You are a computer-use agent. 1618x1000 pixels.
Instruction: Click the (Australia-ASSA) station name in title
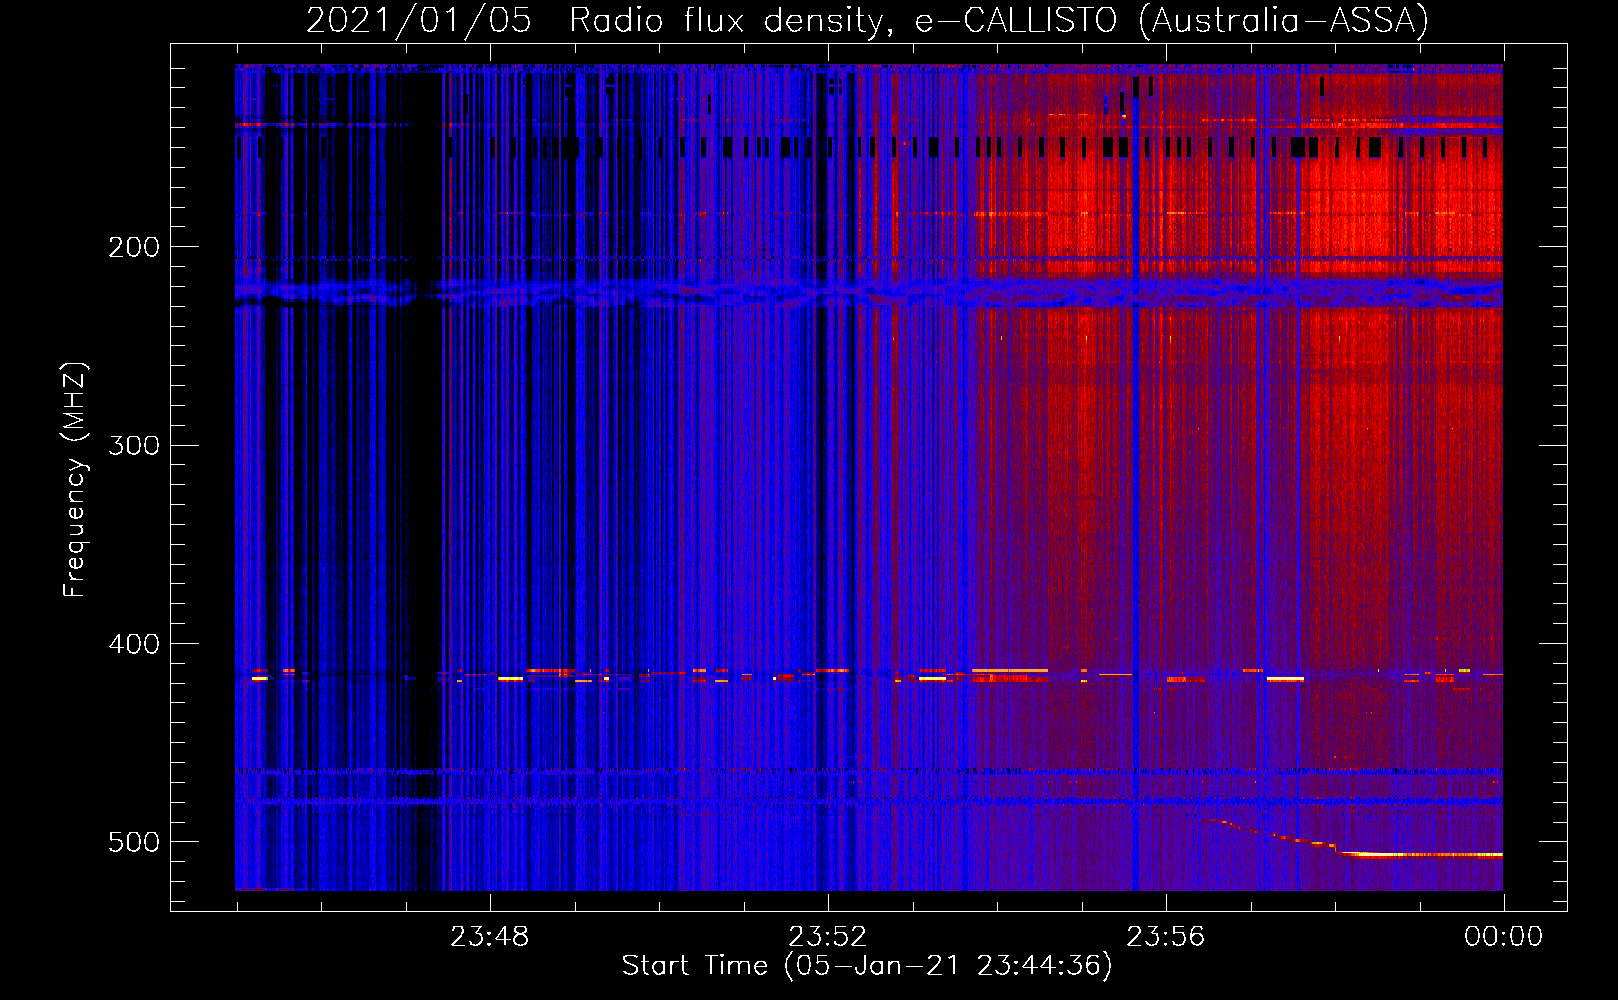[1283, 21]
